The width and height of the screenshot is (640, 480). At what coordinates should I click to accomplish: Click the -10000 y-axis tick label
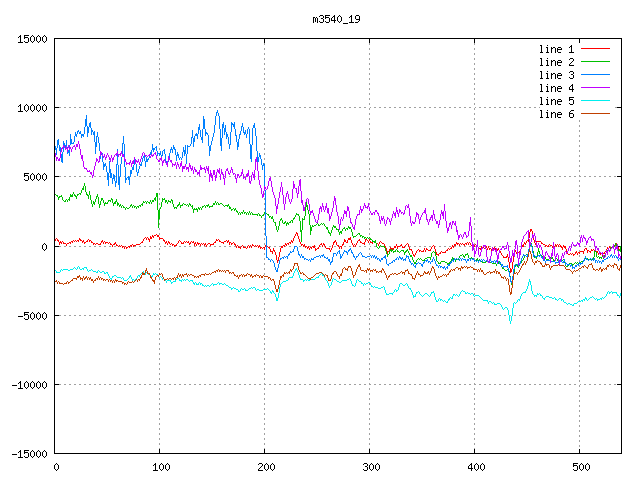click(29, 385)
